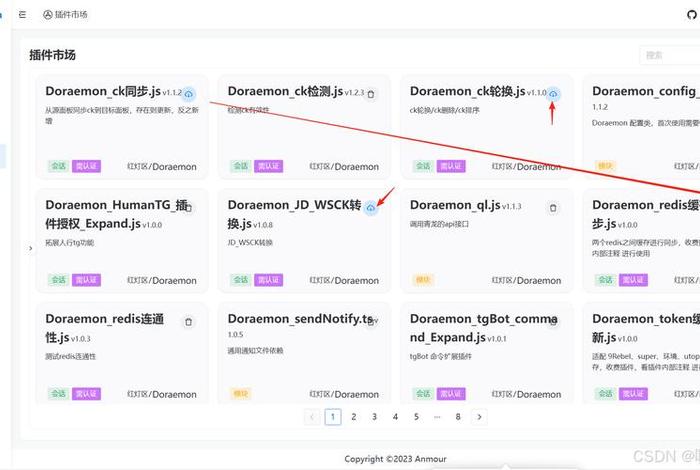Click the pagination ellipsis to skip pages
This screenshot has width=700, height=470.
[x=437, y=417]
